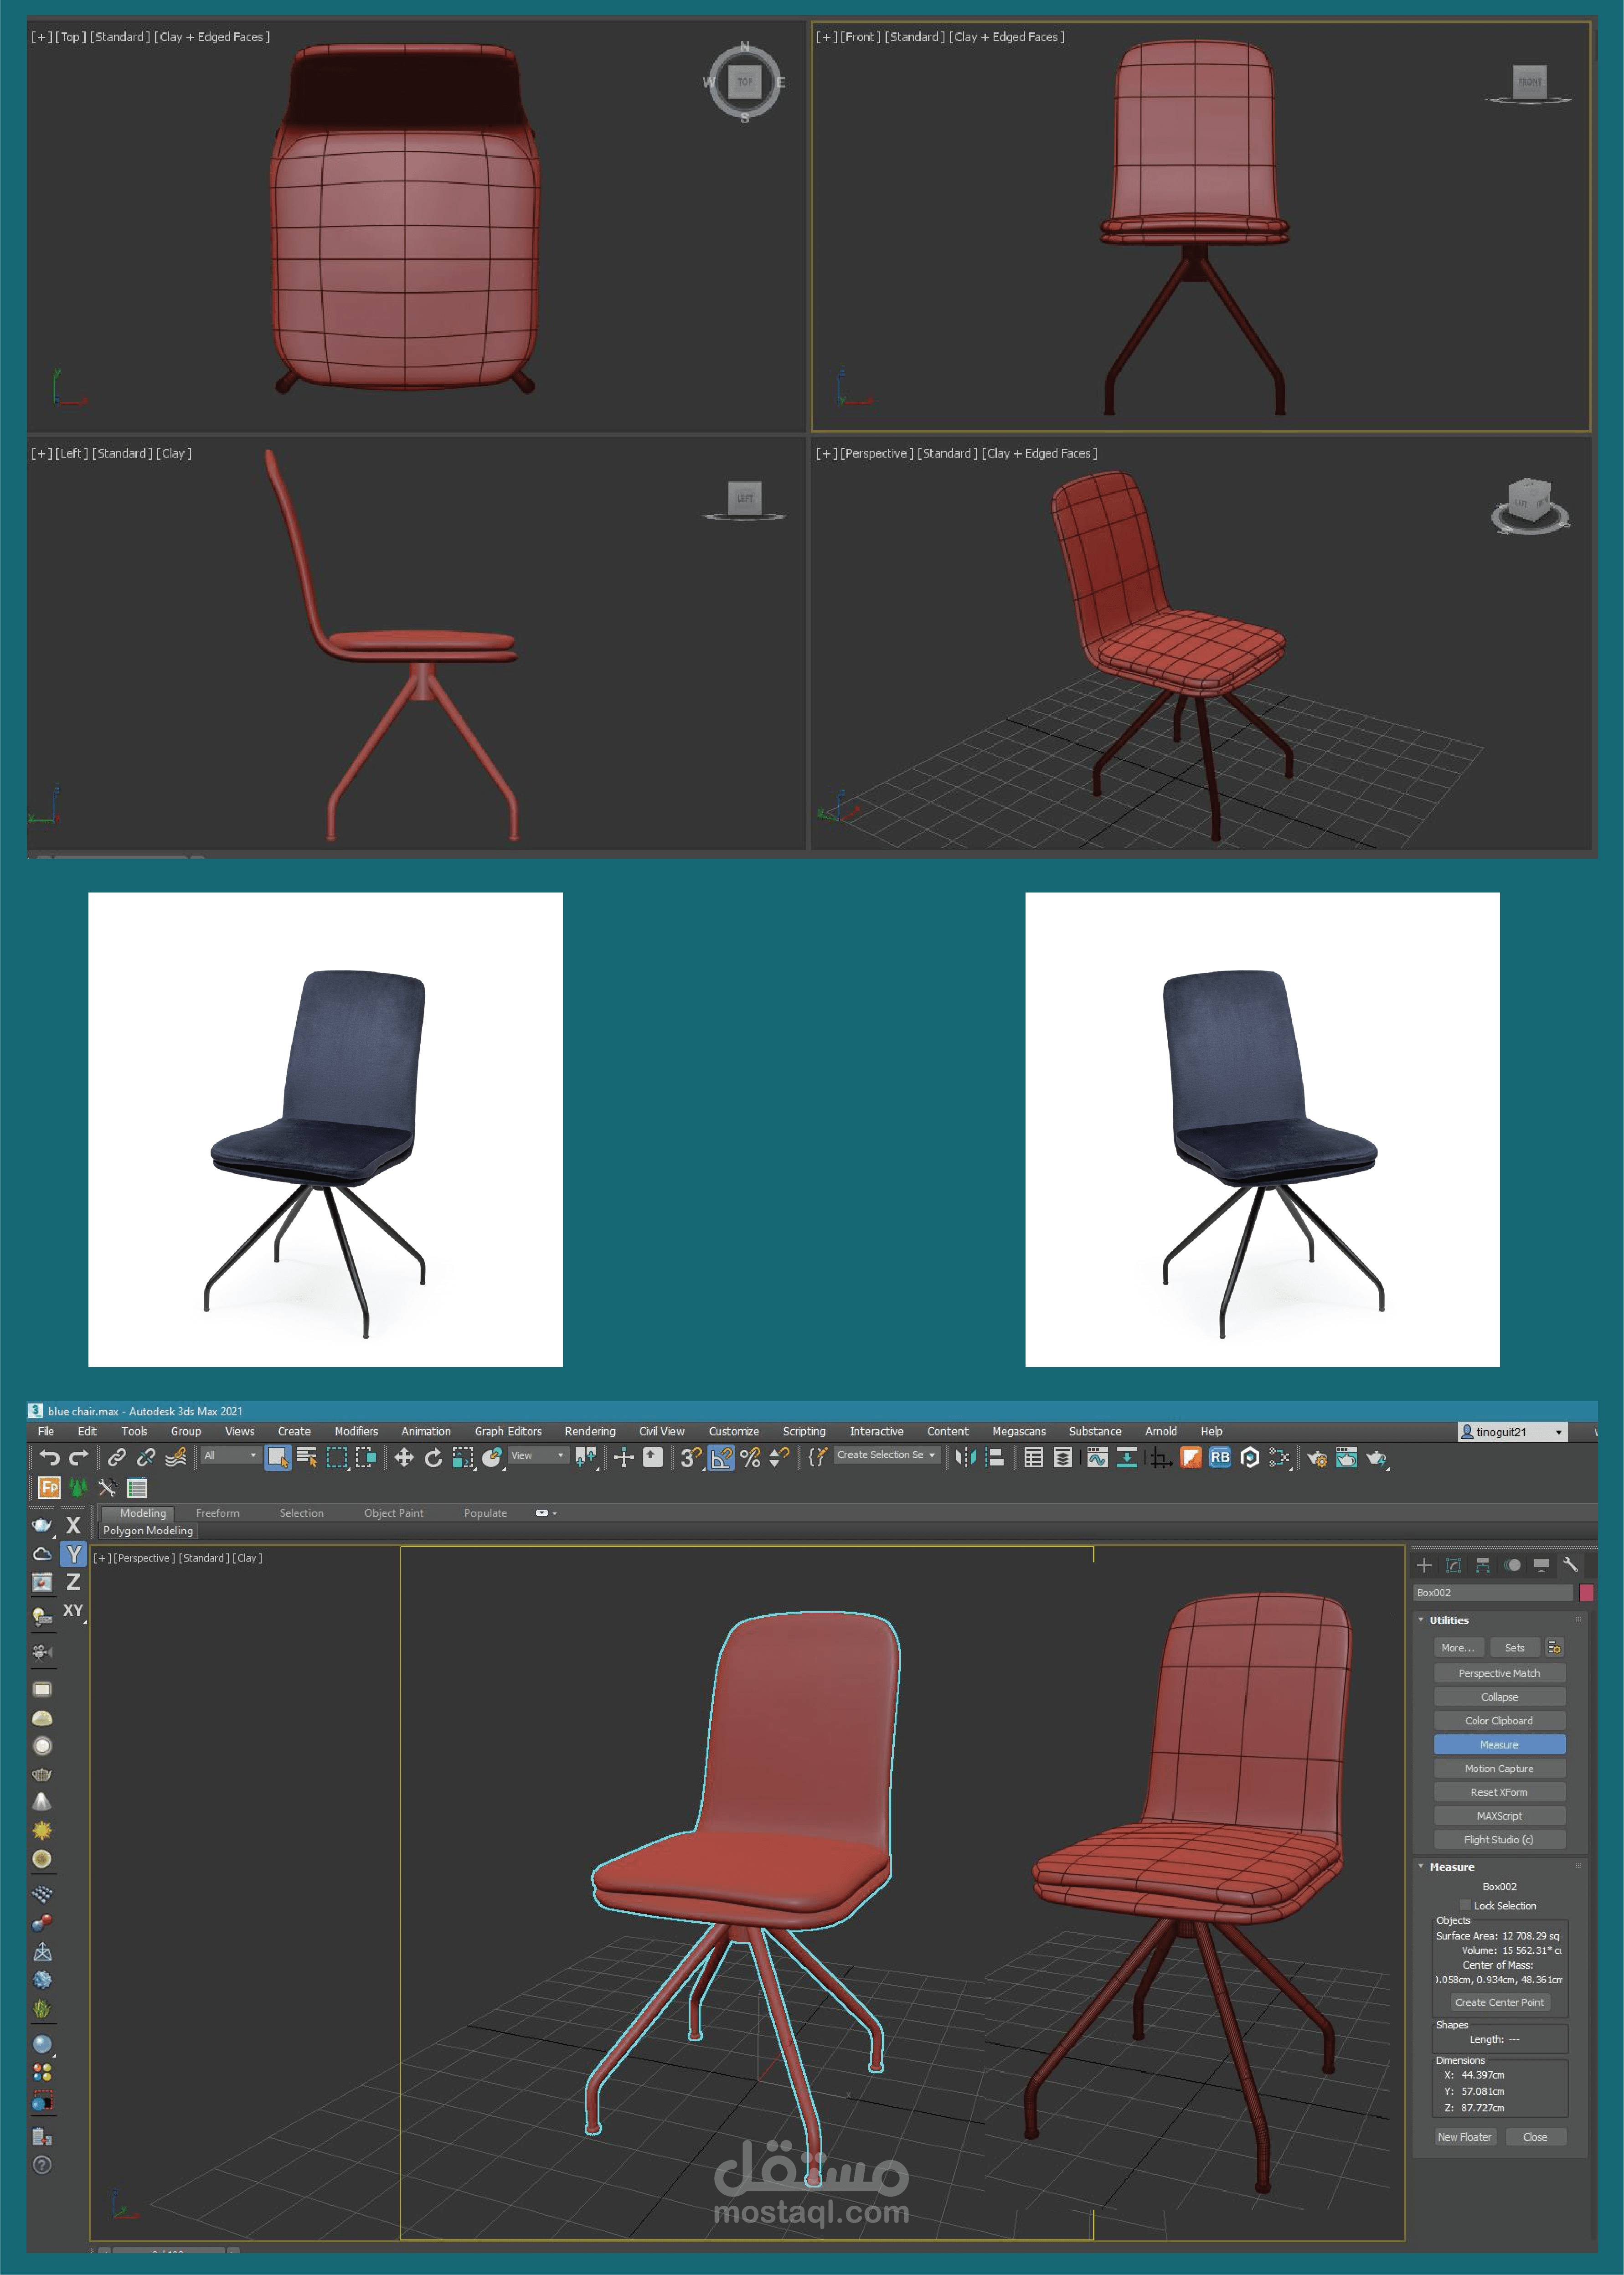
Task: Open the Create tab in the command panel
Action: (x=1425, y=1565)
